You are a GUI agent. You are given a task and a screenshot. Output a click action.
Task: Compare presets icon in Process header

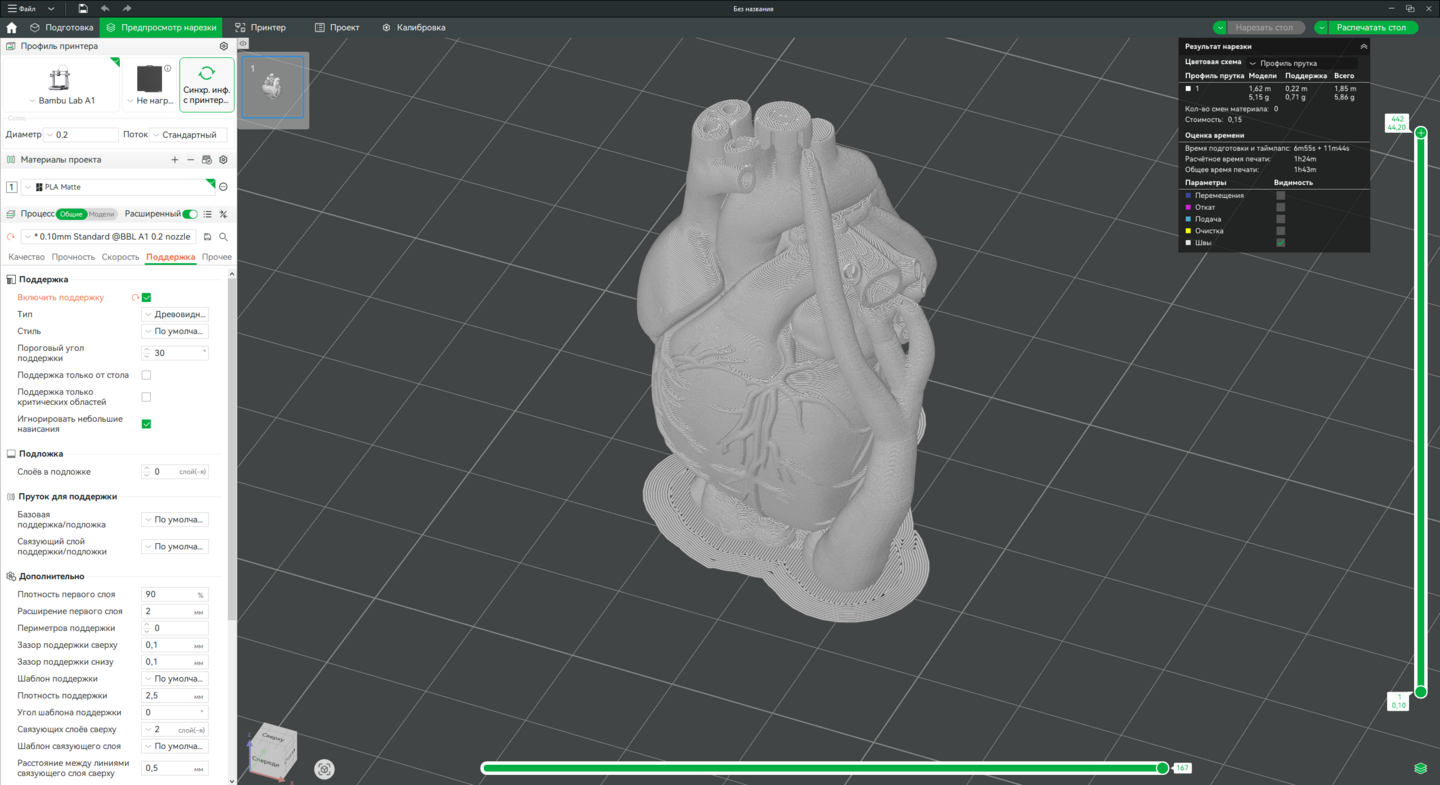[223, 214]
